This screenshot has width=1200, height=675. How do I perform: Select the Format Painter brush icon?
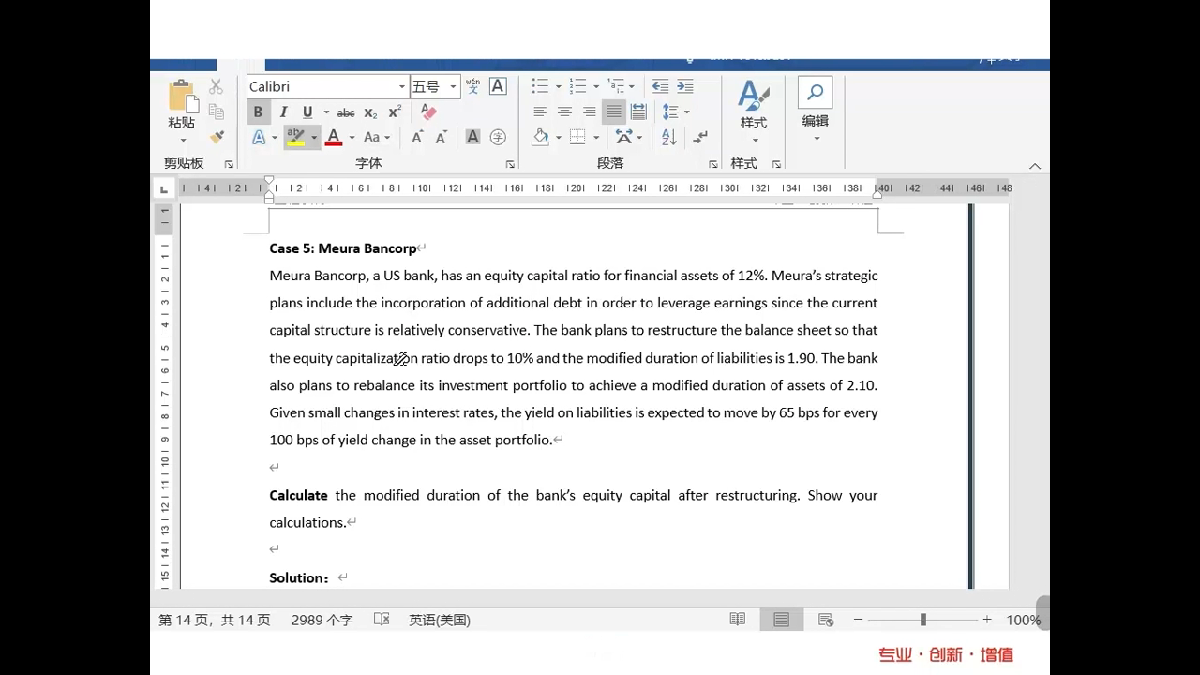pyautogui.click(x=216, y=137)
